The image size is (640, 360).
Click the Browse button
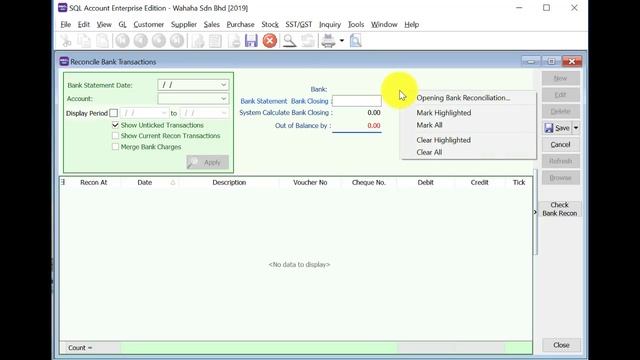pos(560,178)
